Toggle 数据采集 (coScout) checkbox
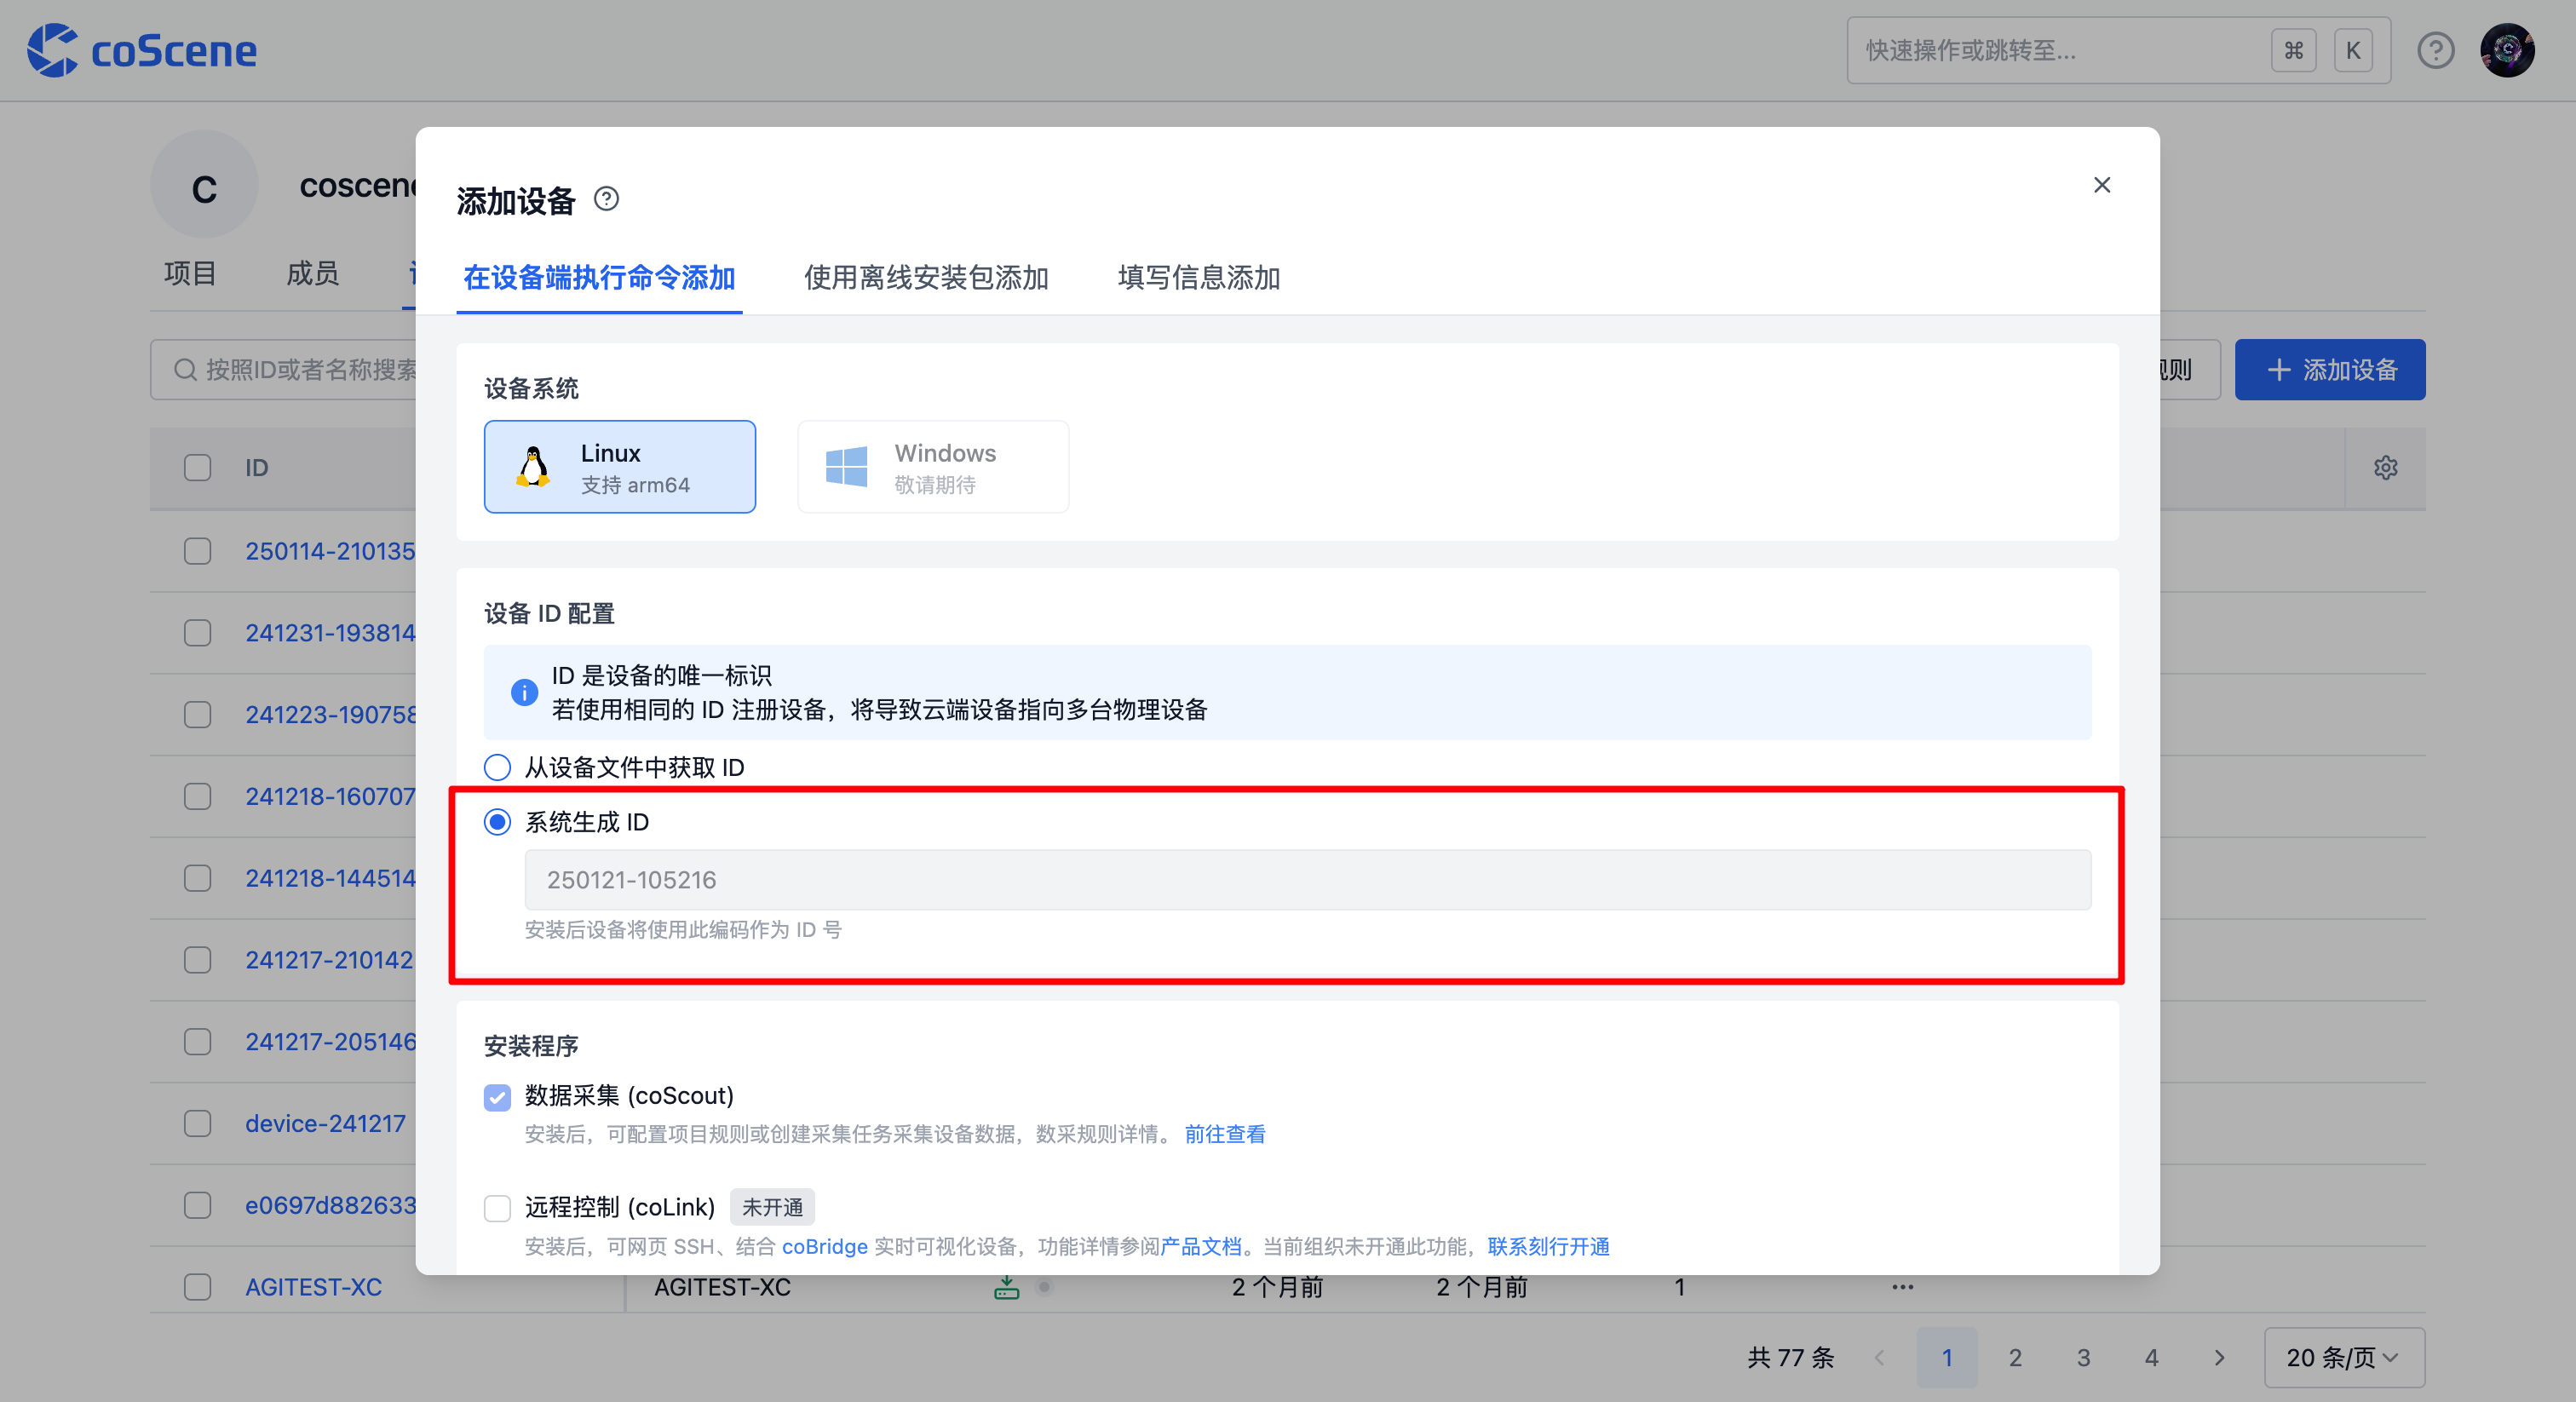The width and height of the screenshot is (2576, 1402). 497,1097
